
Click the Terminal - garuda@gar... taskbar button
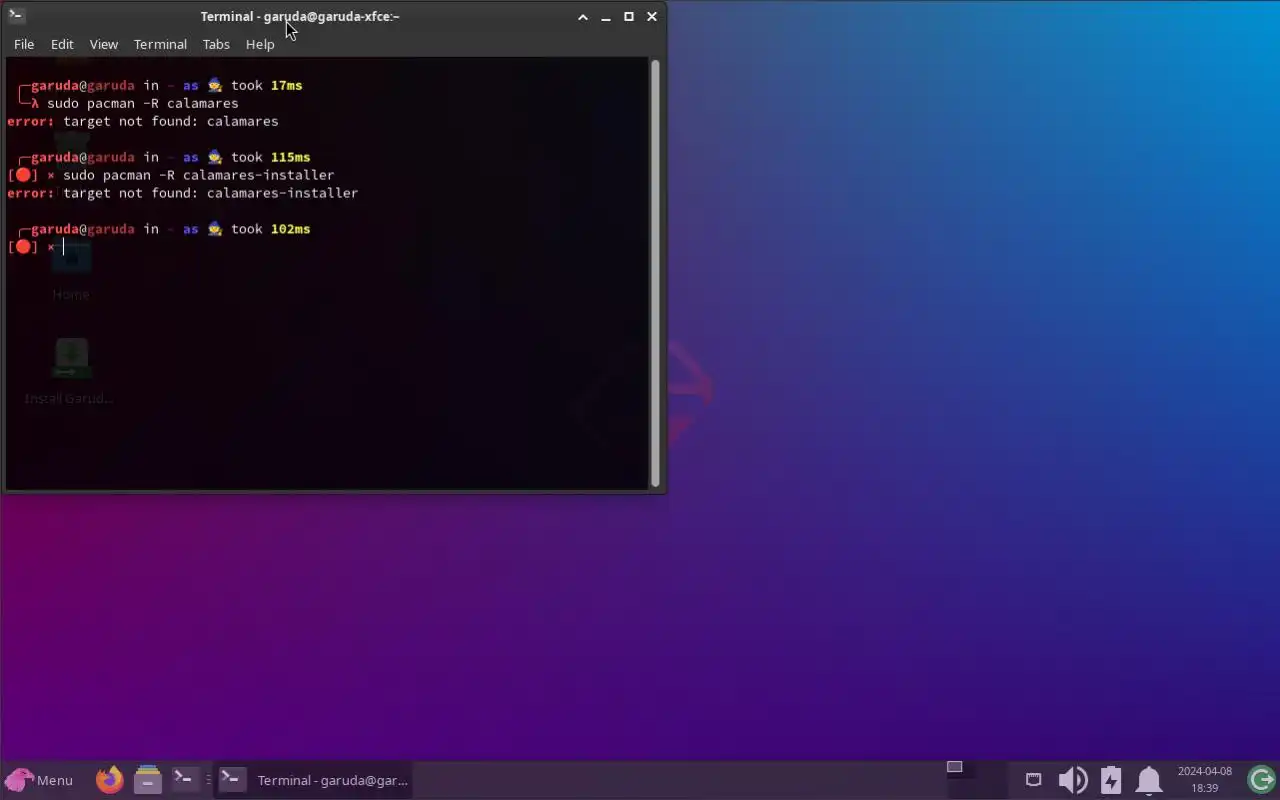click(314, 780)
